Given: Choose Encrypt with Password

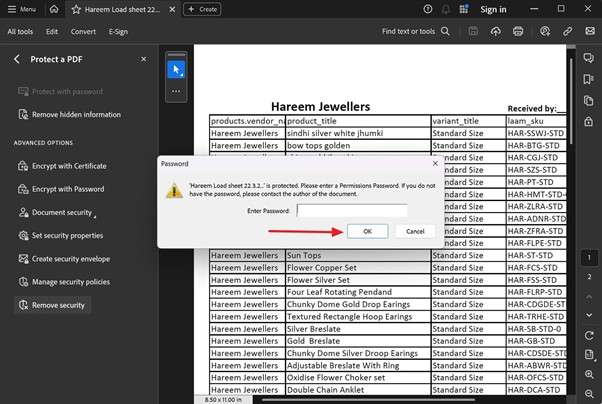Looking at the screenshot, I should pyautogui.click(x=61, y=189).
